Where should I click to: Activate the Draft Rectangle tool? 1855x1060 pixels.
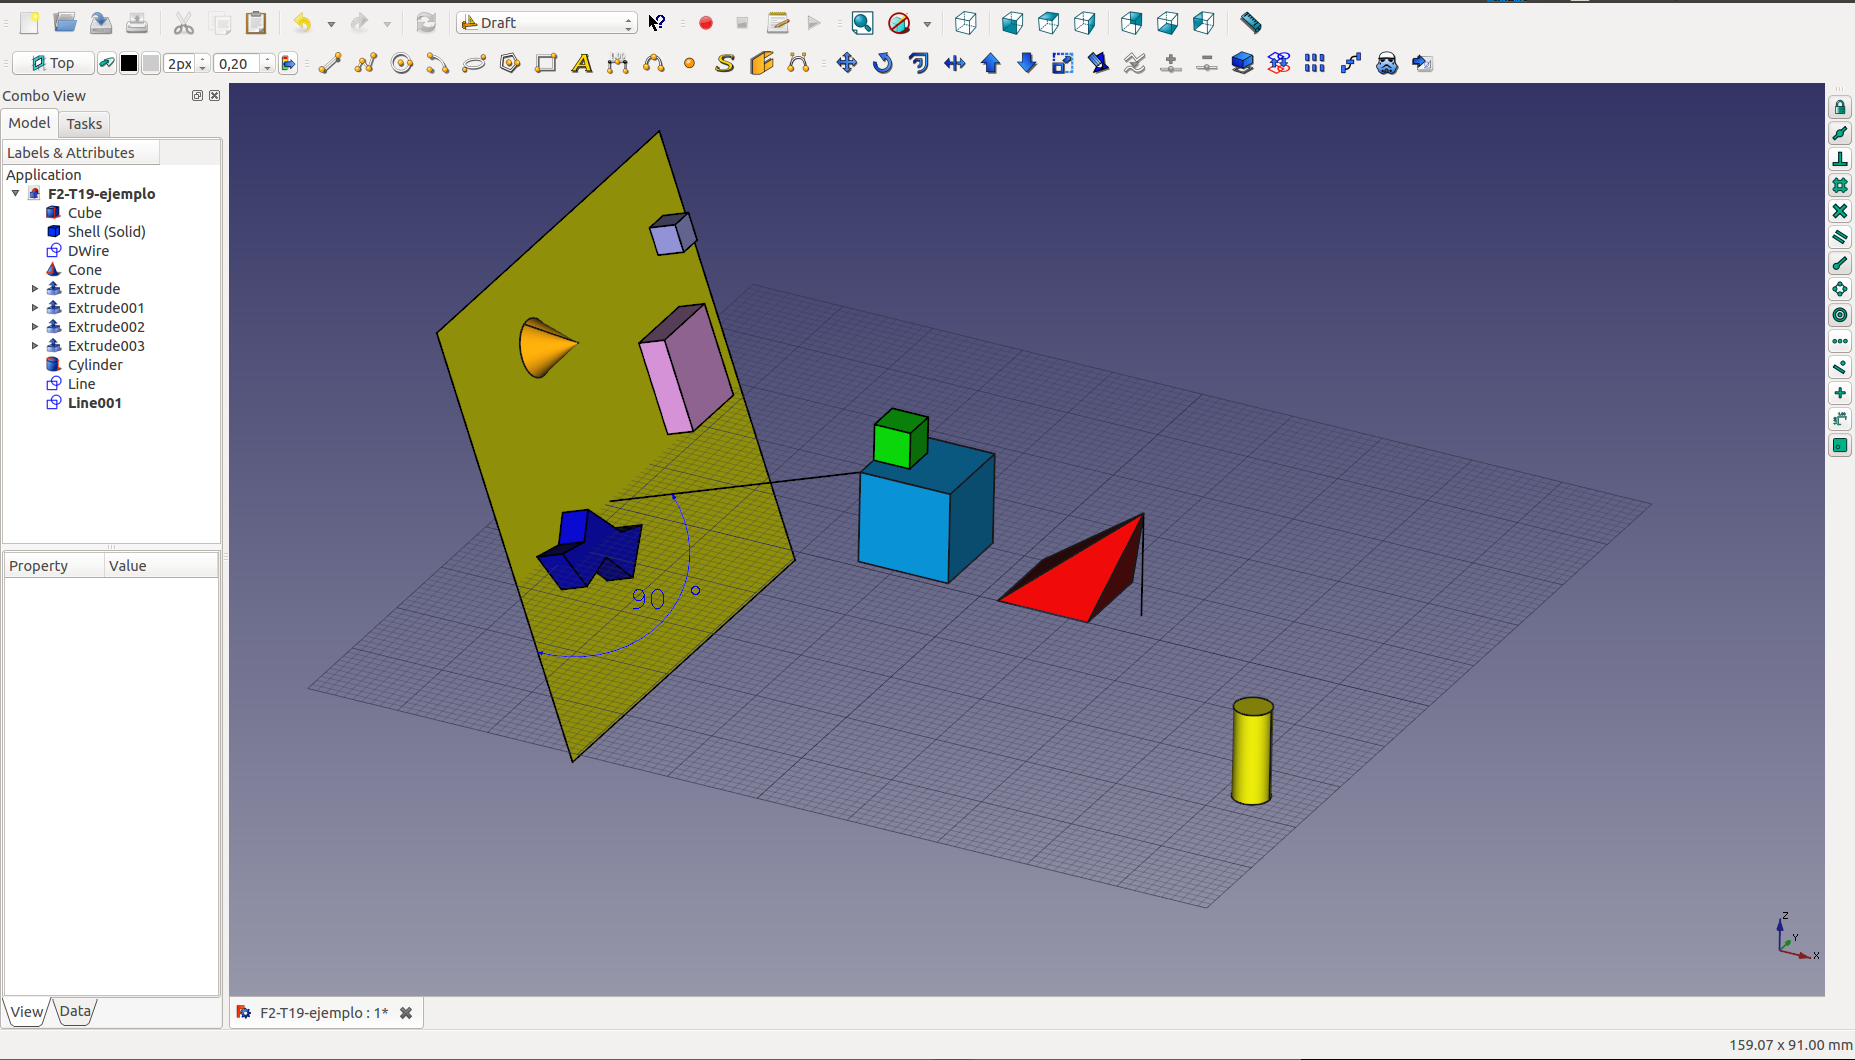coord(546,63)
